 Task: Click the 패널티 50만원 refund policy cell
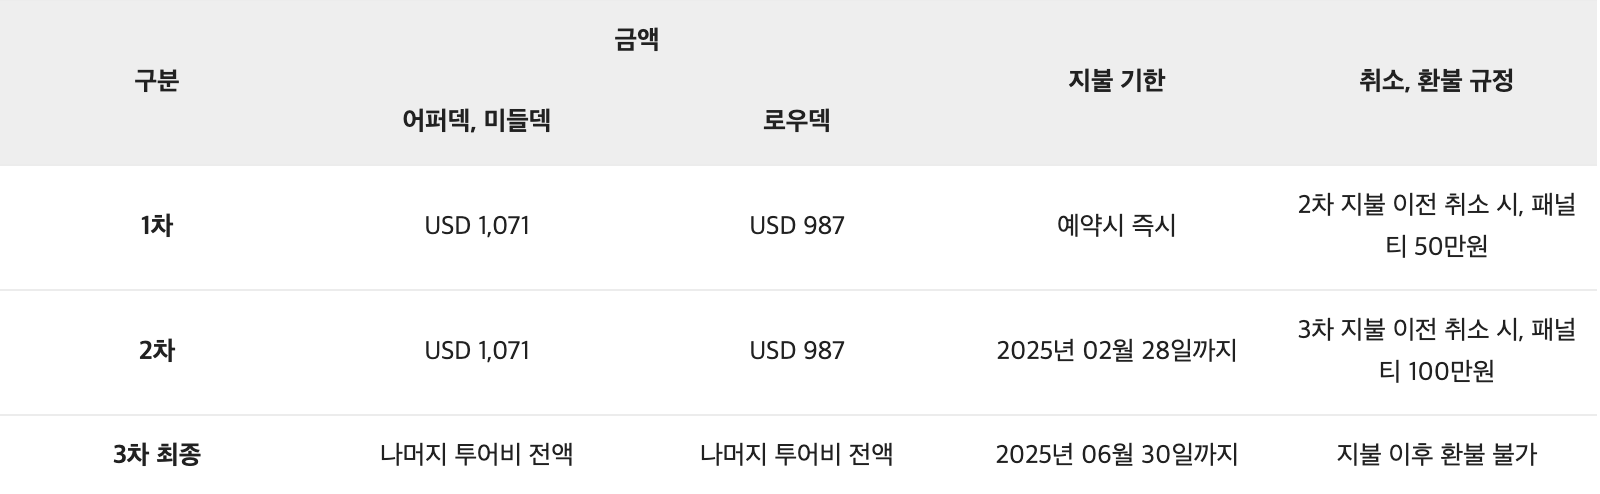[1437, 226]
